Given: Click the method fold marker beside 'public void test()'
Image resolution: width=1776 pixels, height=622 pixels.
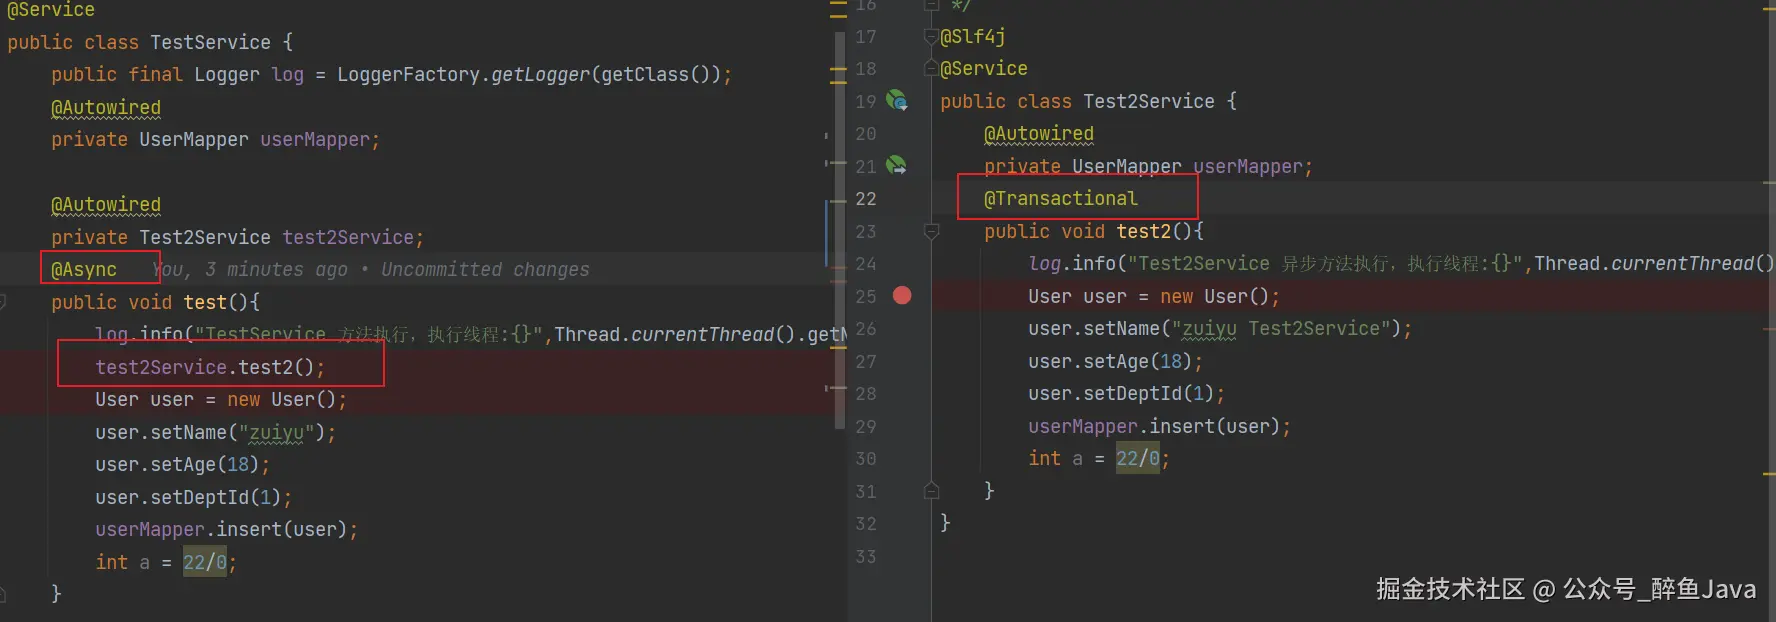Looking at the screenshot, I should tap(3, 302).
